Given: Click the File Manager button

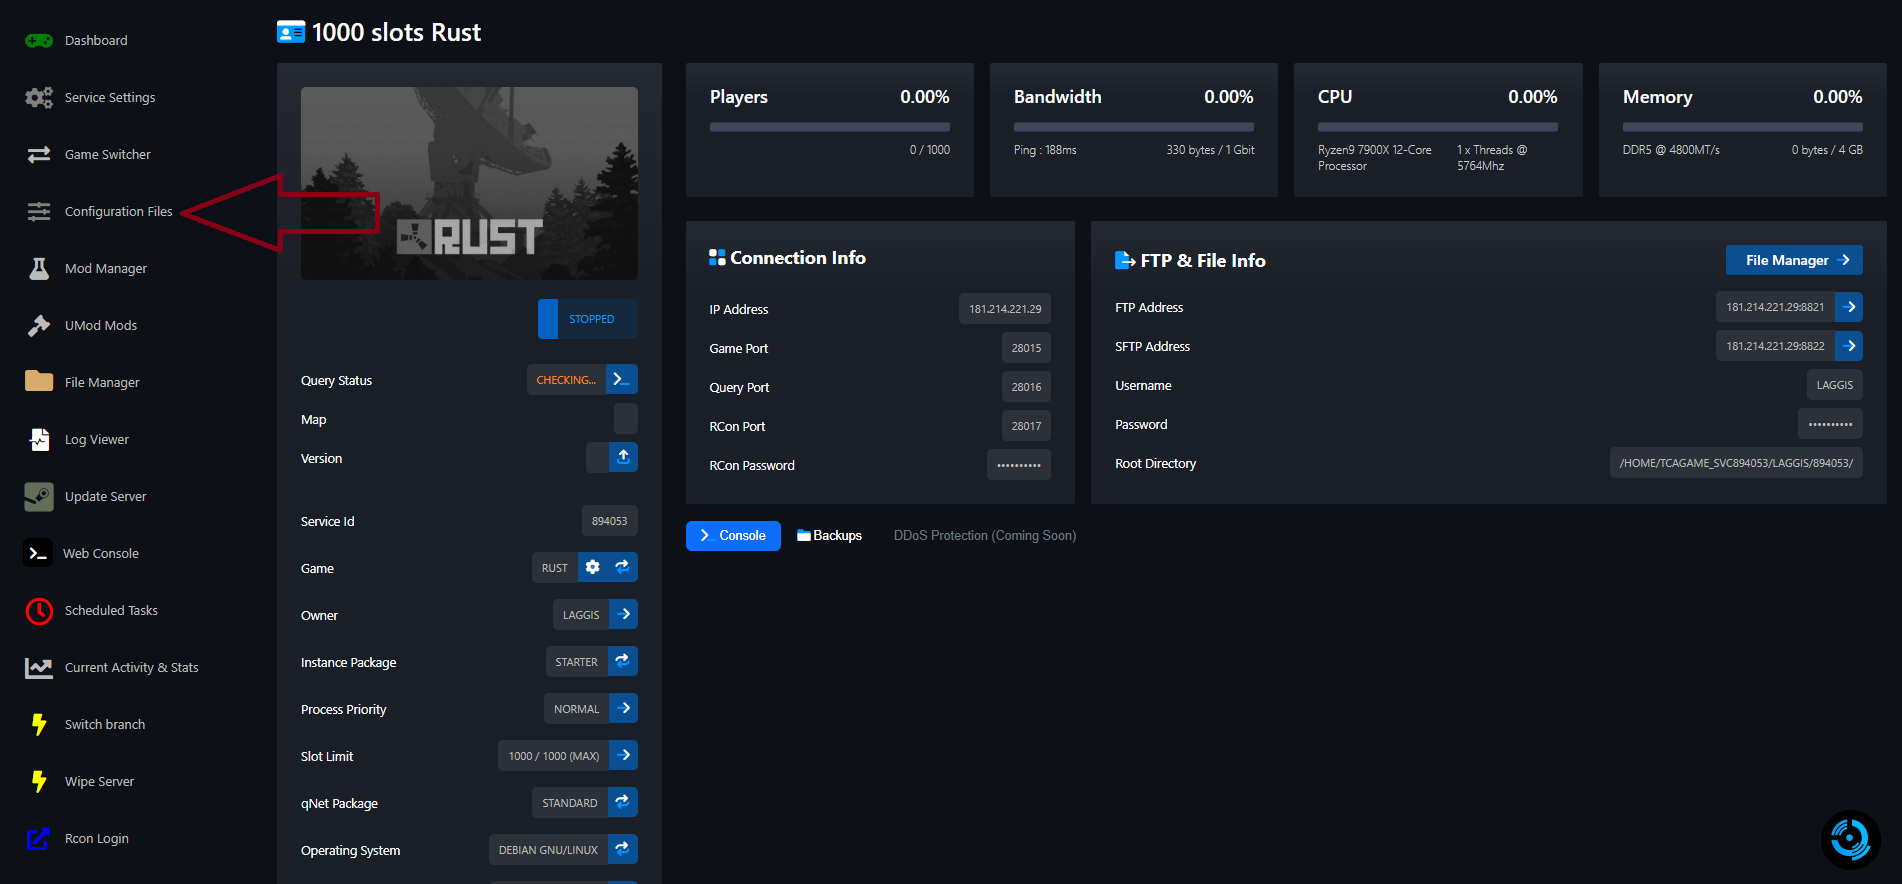Looking at the screenshot, I should pyautogui.click(x=1794, y=260).
